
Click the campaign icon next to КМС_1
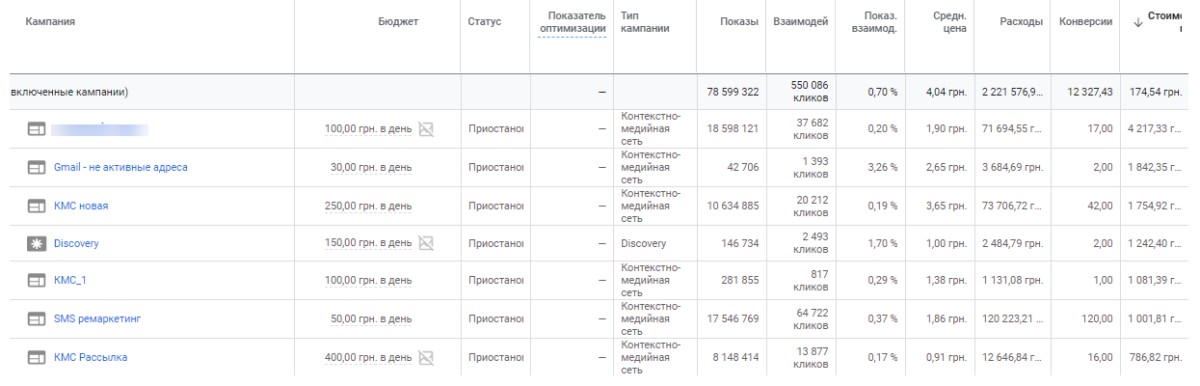pos(36,281)
